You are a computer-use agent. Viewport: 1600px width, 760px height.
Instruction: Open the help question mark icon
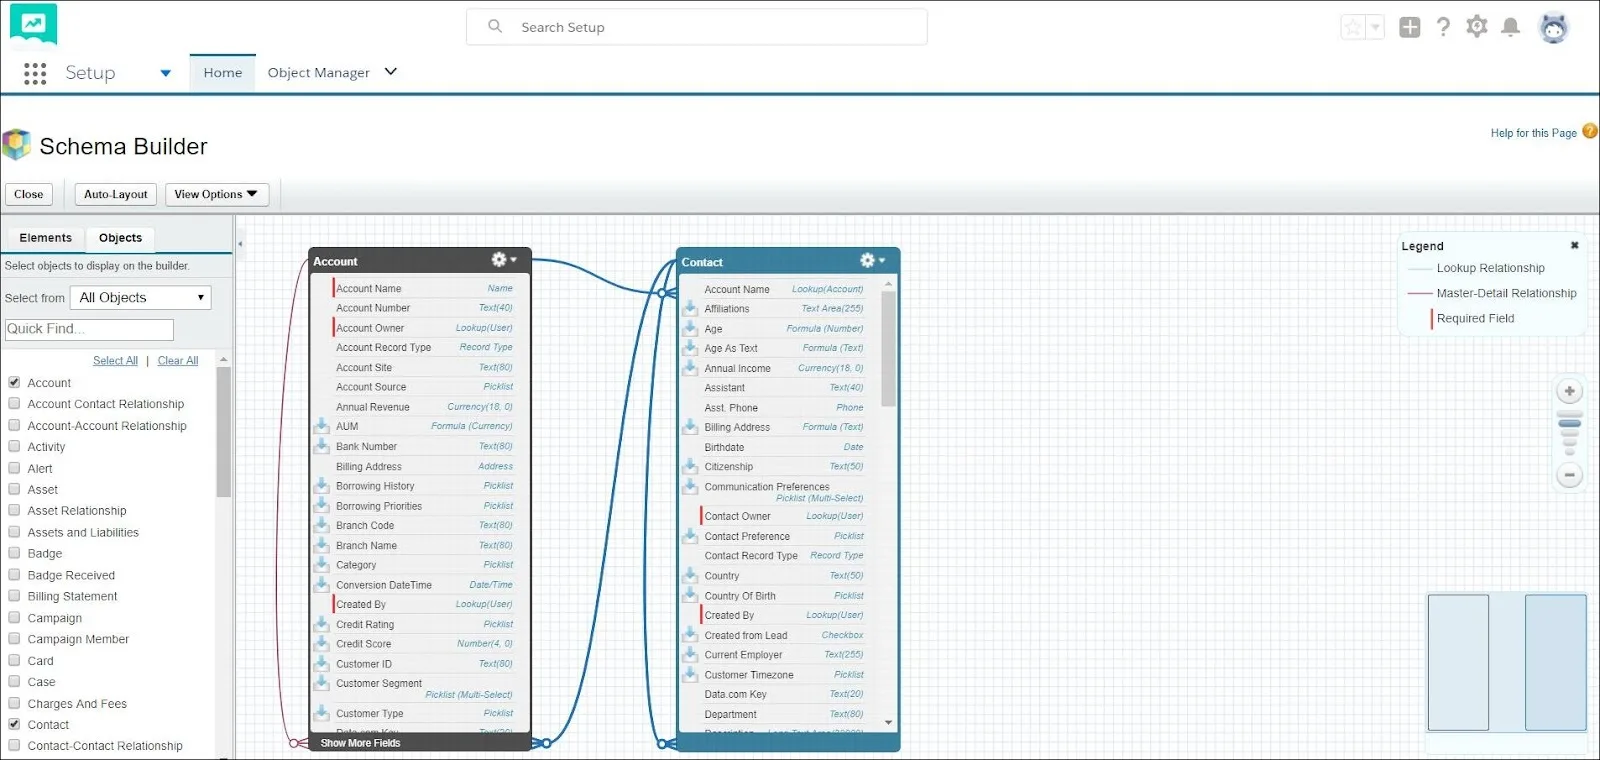[1443, 27]
